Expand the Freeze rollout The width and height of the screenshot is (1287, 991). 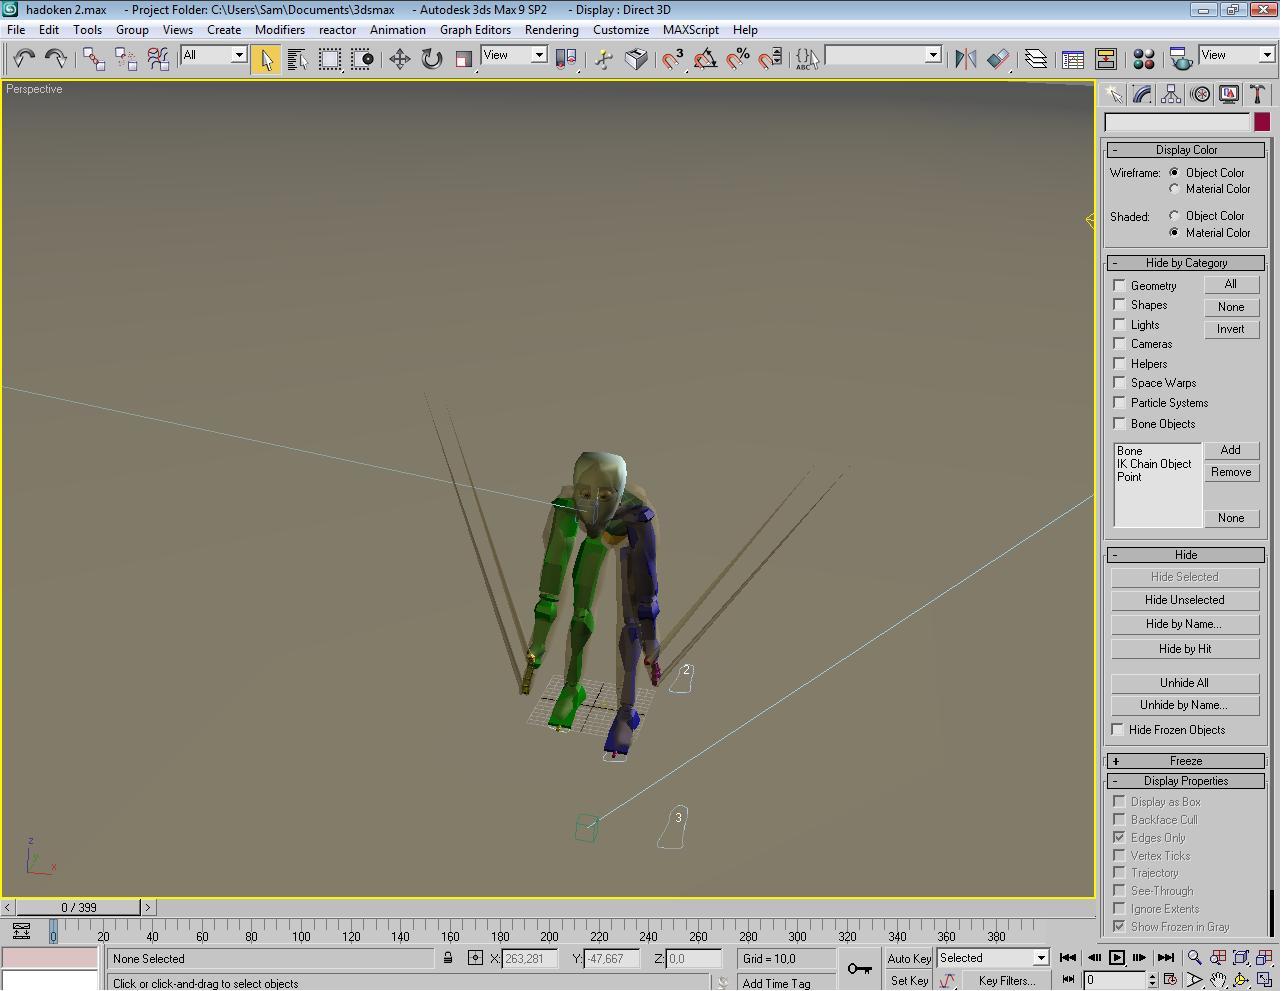(x=1186, y=761)
